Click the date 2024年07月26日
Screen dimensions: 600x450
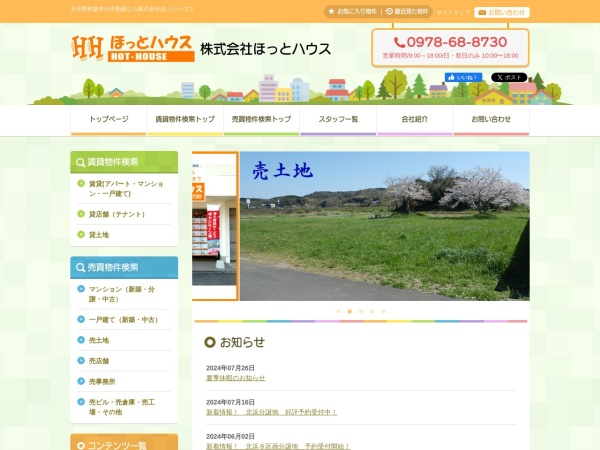pyautogui.click(x=230, y=368)
